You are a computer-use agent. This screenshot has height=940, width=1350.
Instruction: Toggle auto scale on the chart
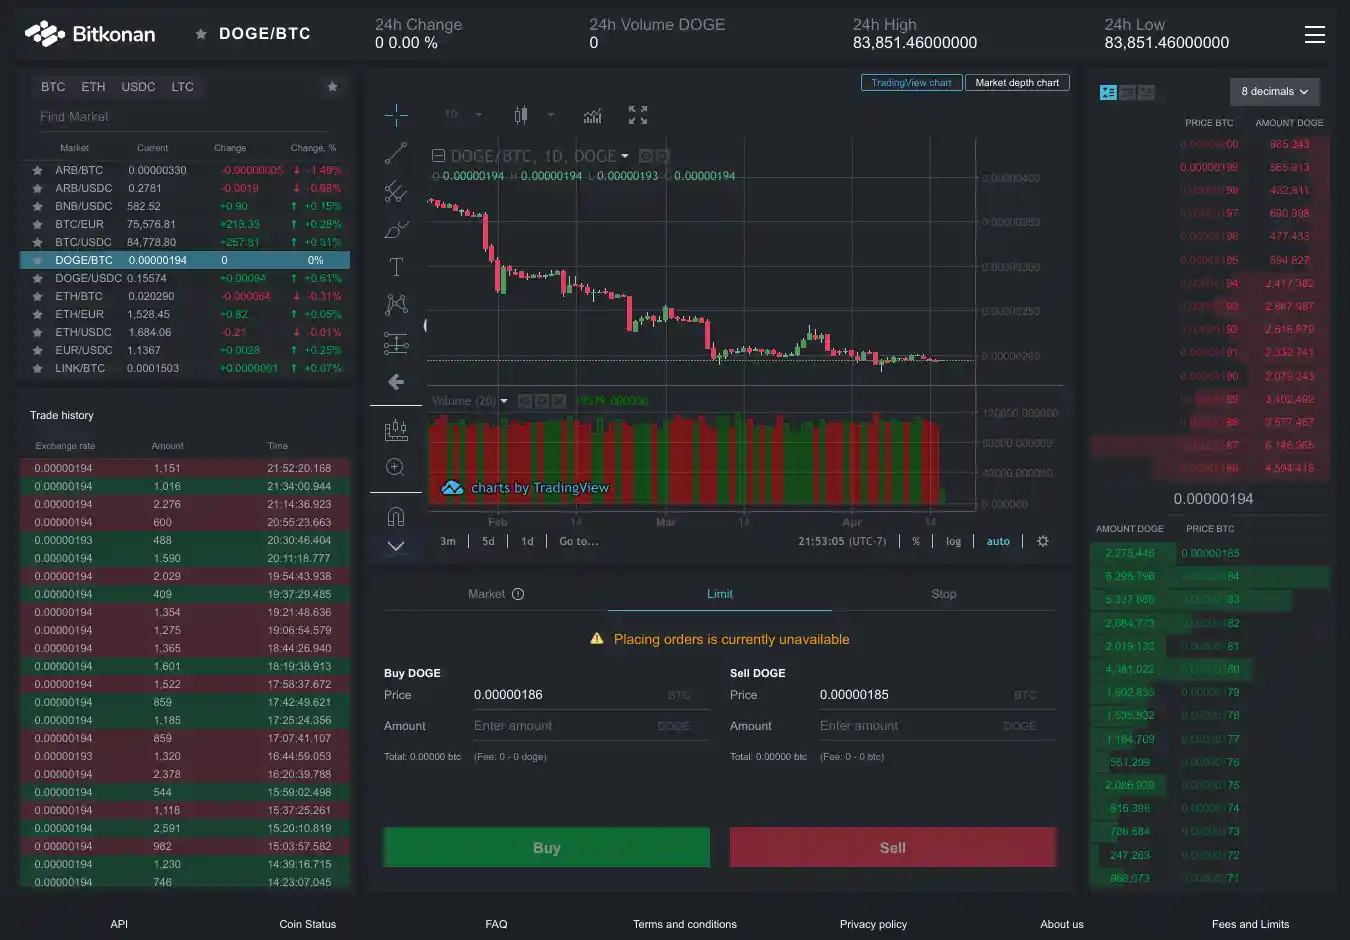pos(998,541)
